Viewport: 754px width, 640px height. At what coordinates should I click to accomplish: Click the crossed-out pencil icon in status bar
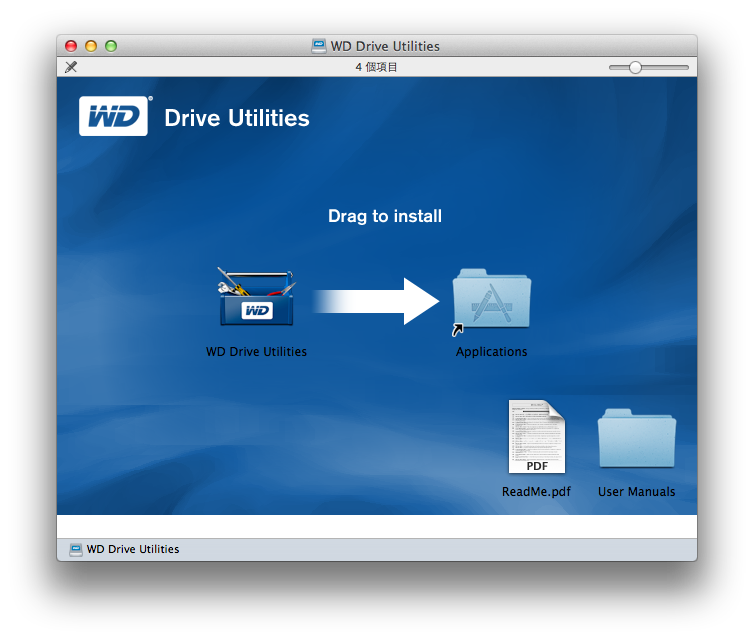click(71, 67)
